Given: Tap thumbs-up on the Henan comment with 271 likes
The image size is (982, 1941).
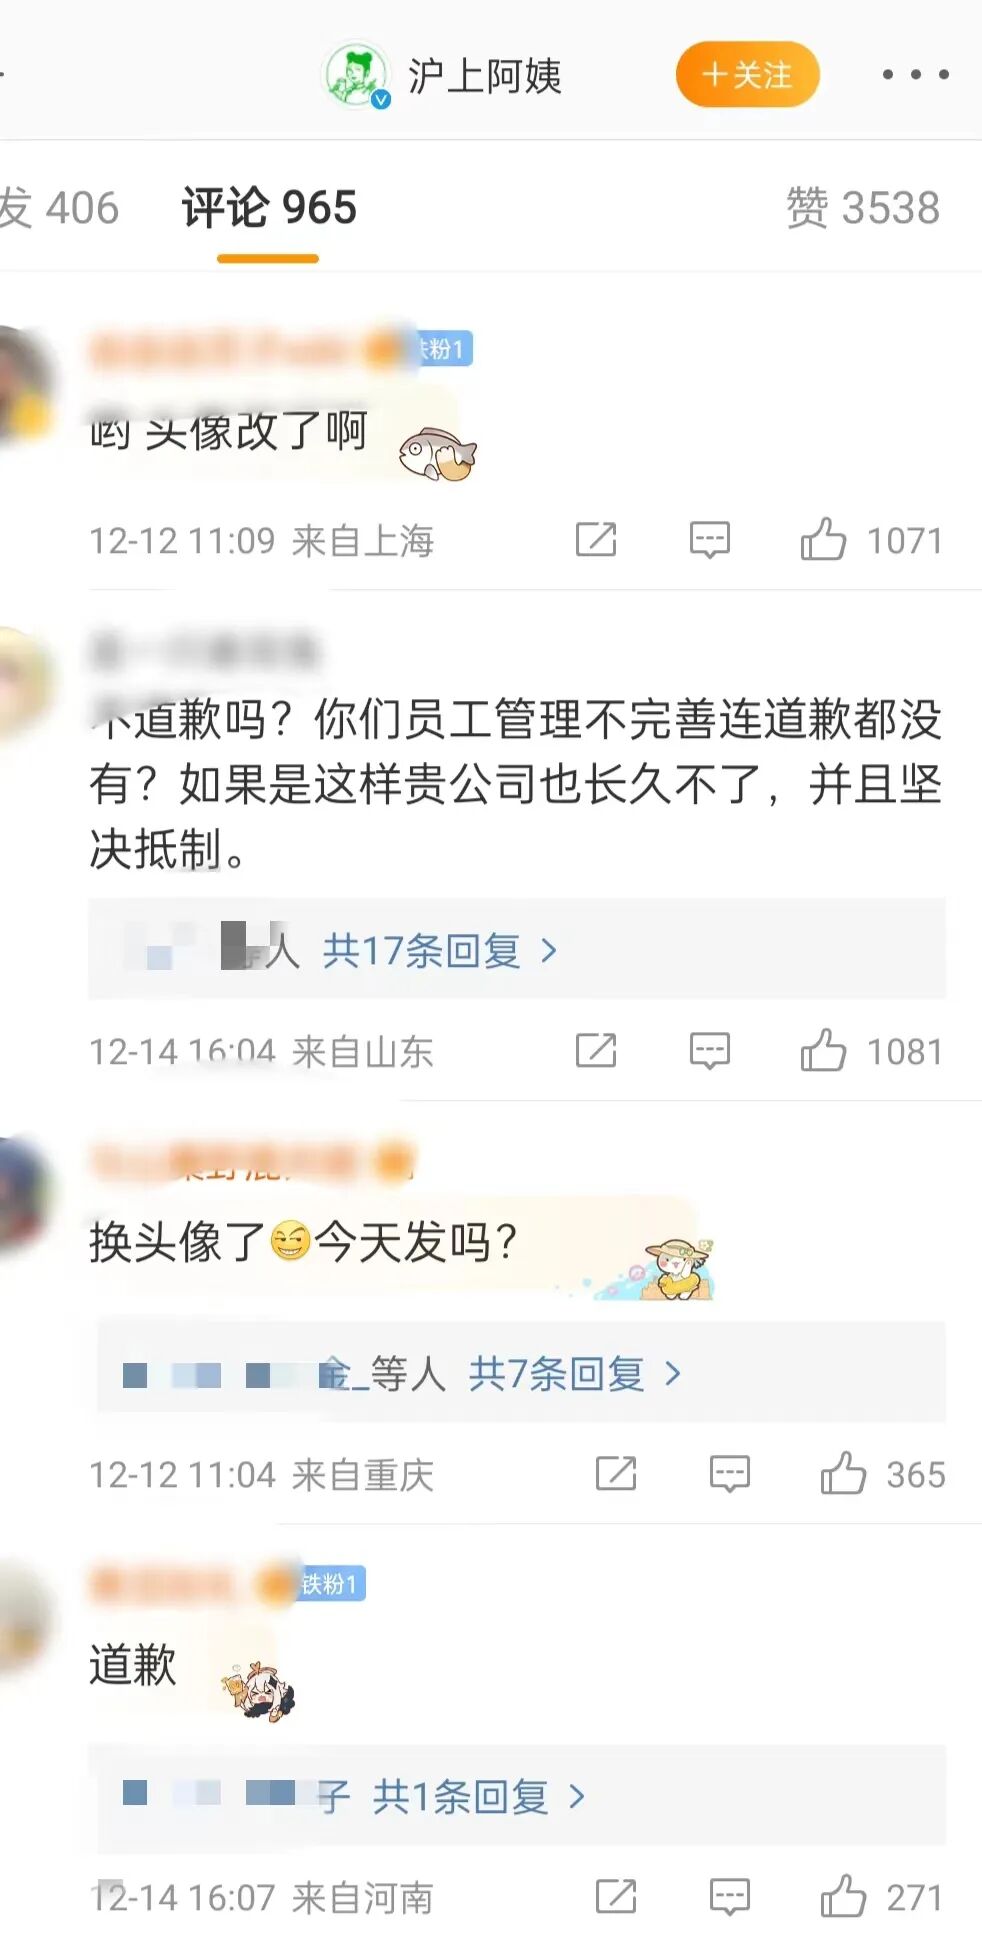Looking at the screenshot, I should tap(843, 1897).
